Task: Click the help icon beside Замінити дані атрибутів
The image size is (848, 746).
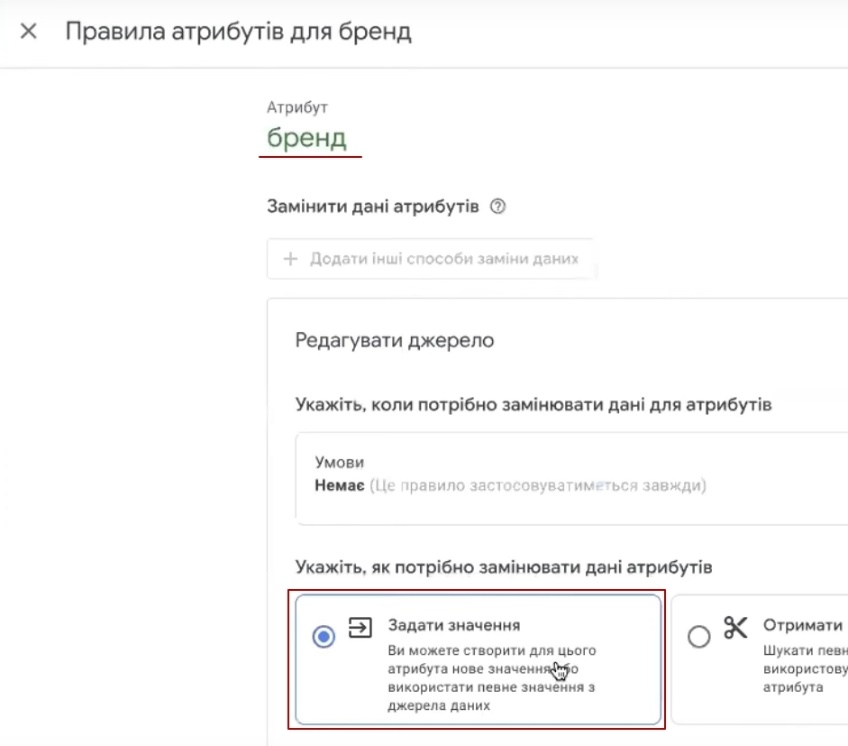Action: pos(498,207)
